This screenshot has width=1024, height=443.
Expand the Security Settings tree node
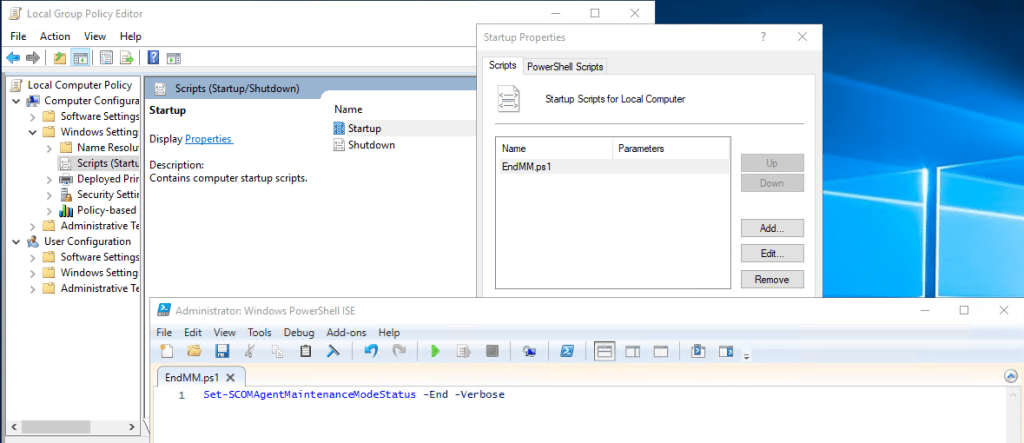tap(50, 195)
